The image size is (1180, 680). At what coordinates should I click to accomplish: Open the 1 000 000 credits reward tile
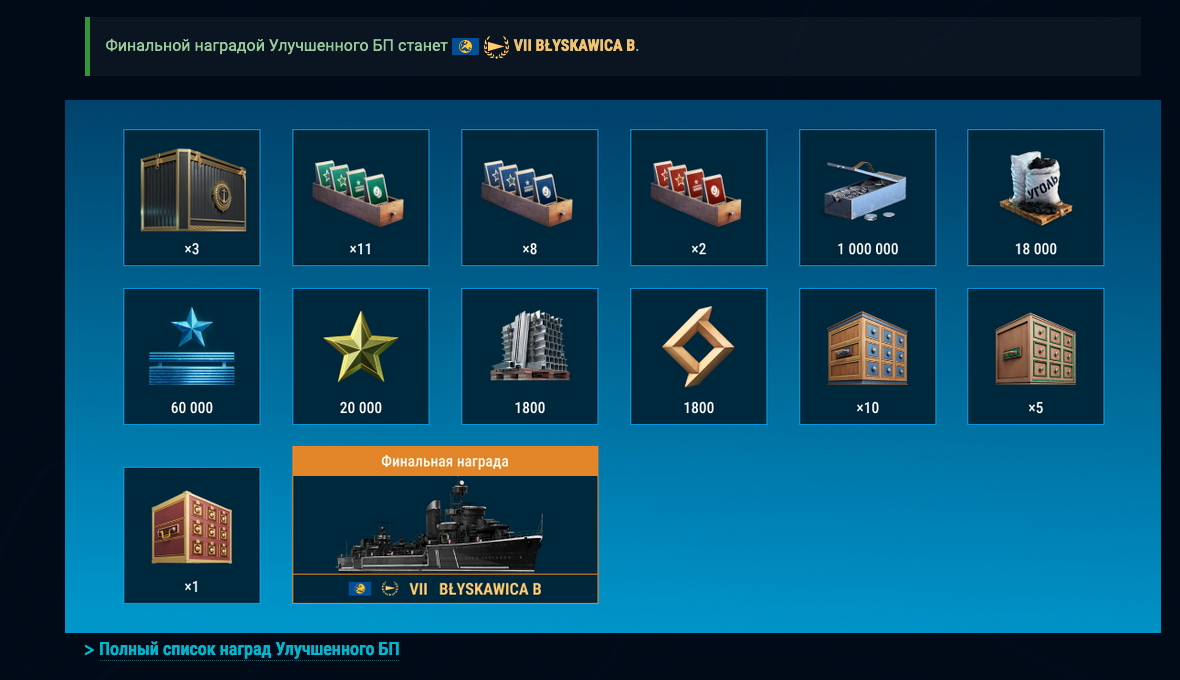[868, 197]
